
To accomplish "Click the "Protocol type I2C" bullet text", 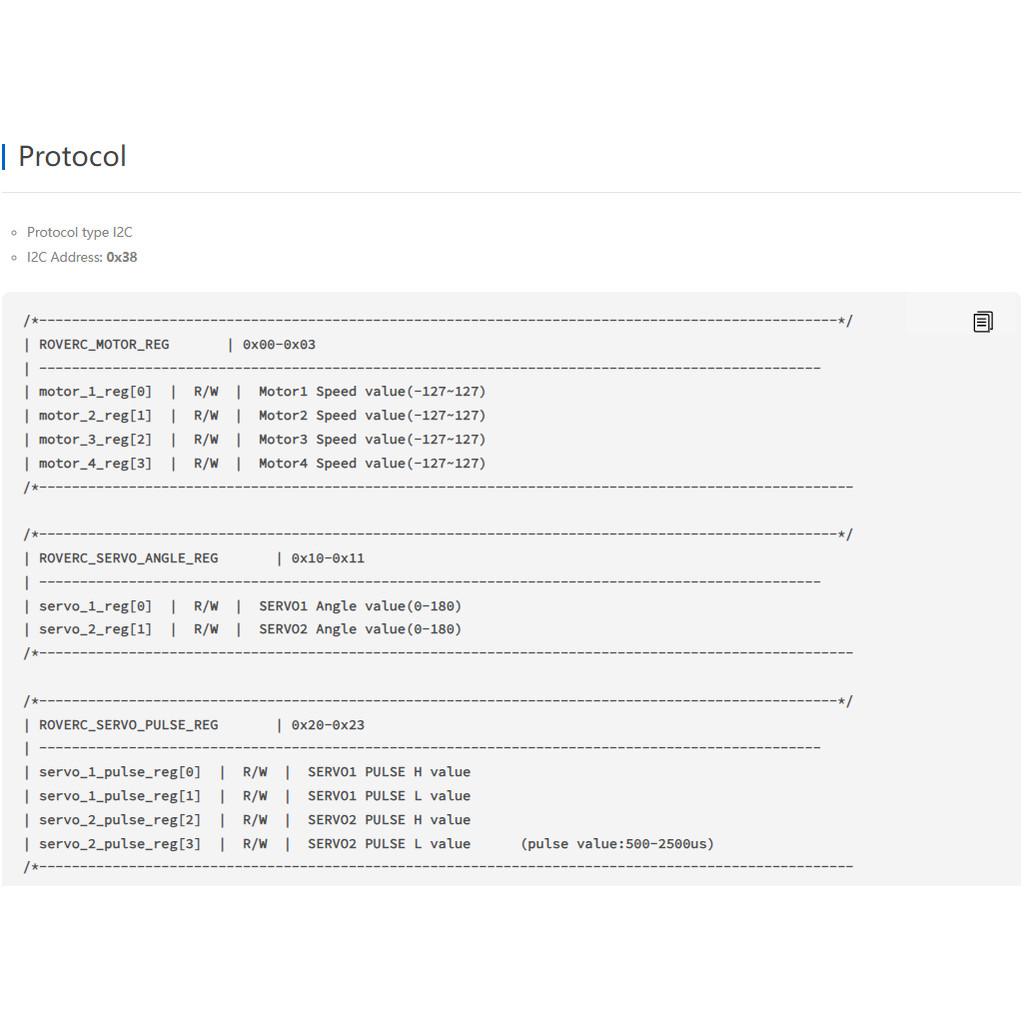I will tap(80, 232).
